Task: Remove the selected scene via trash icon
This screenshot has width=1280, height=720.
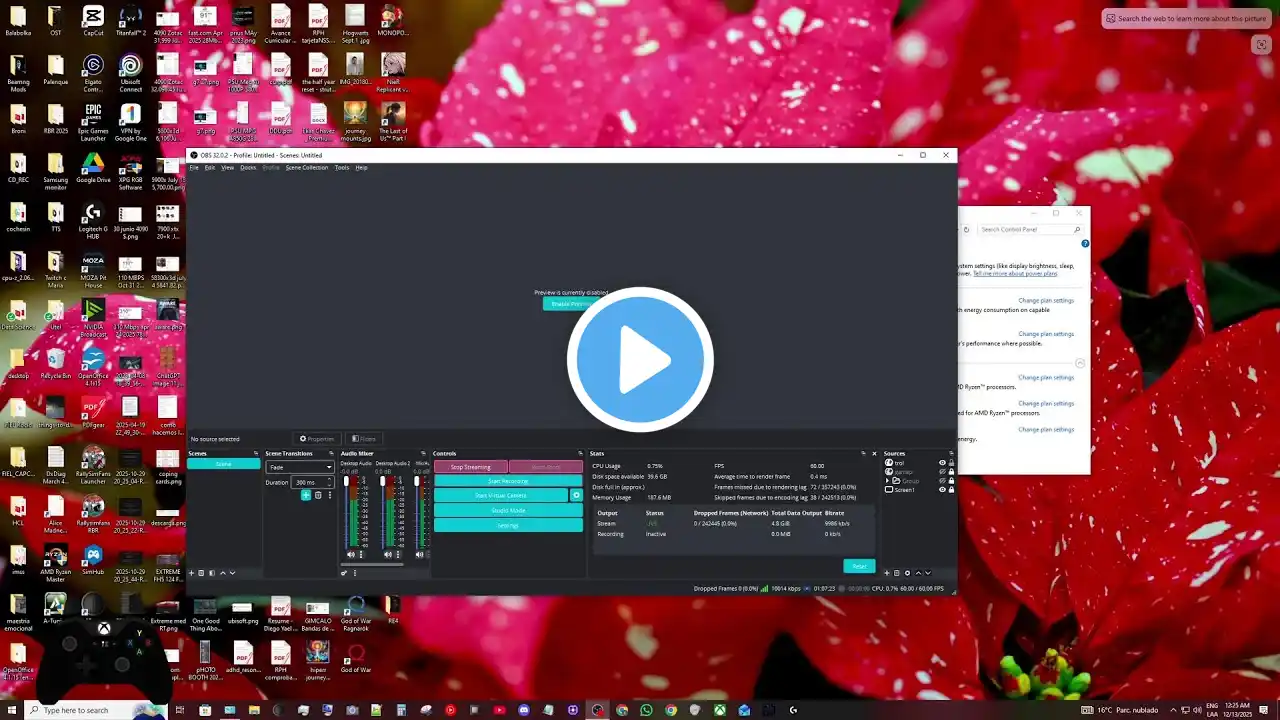Action: click(x=201, y=573)
